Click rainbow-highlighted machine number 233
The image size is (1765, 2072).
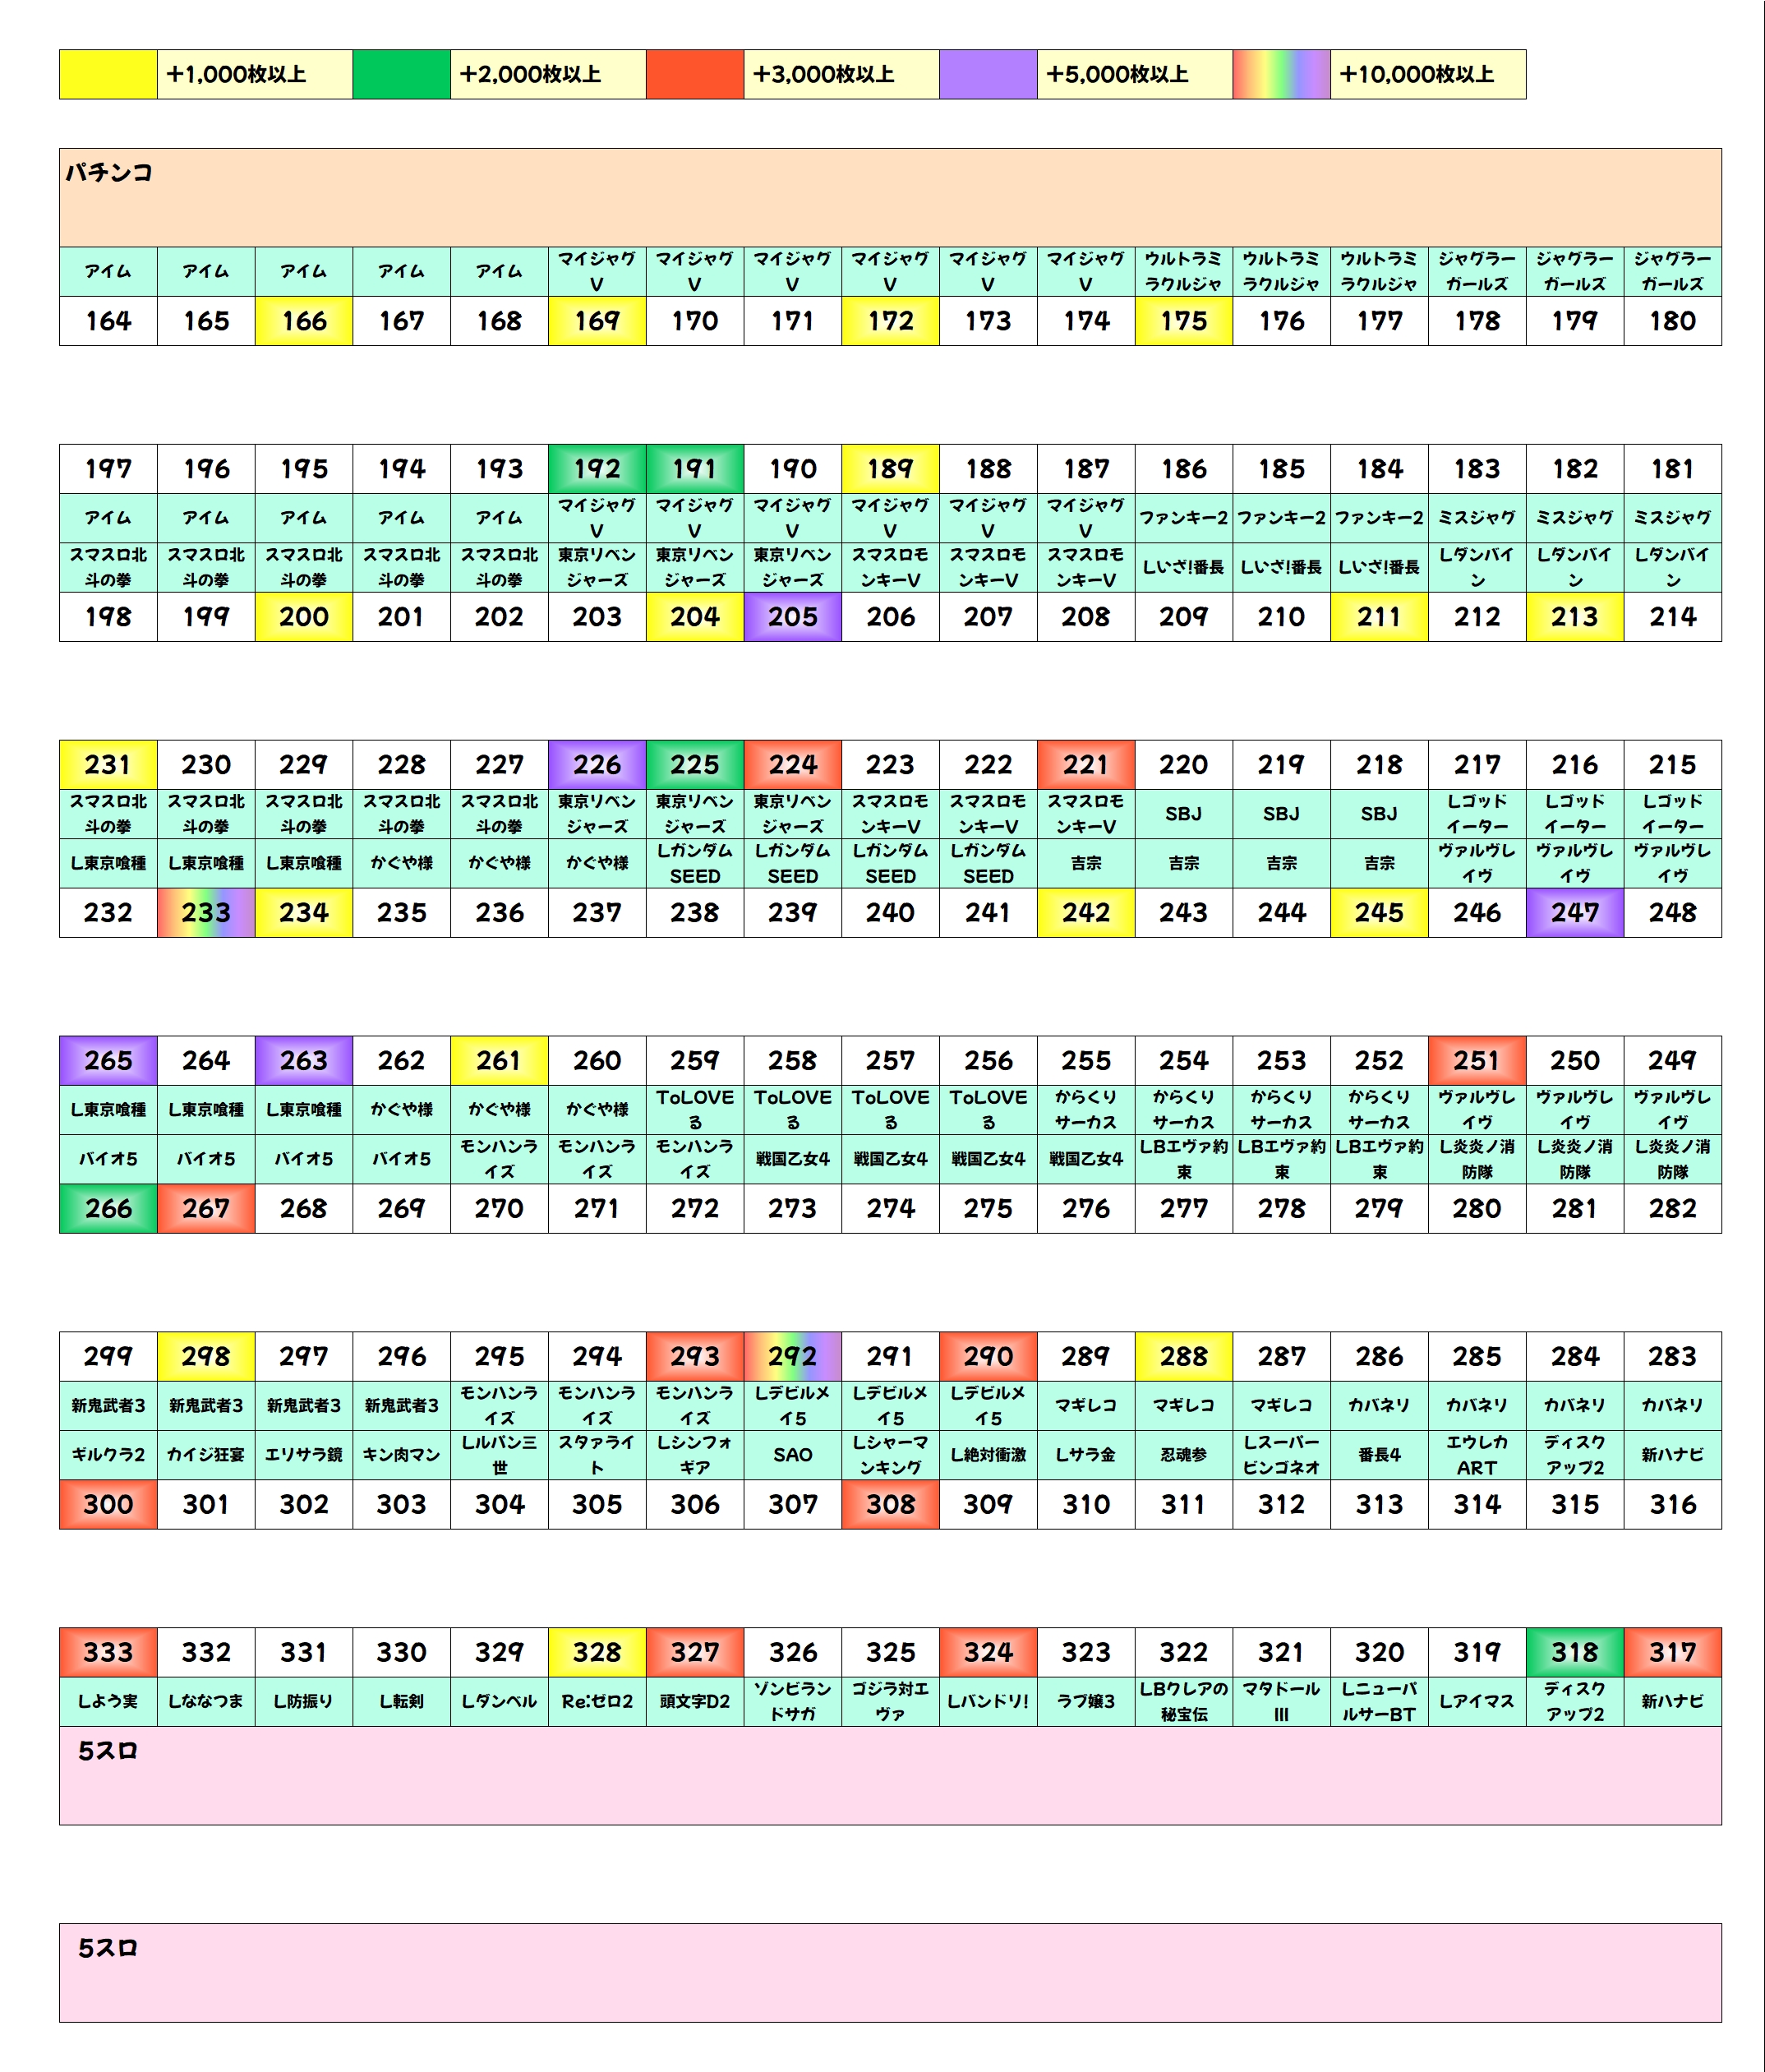tap(206, 912)
